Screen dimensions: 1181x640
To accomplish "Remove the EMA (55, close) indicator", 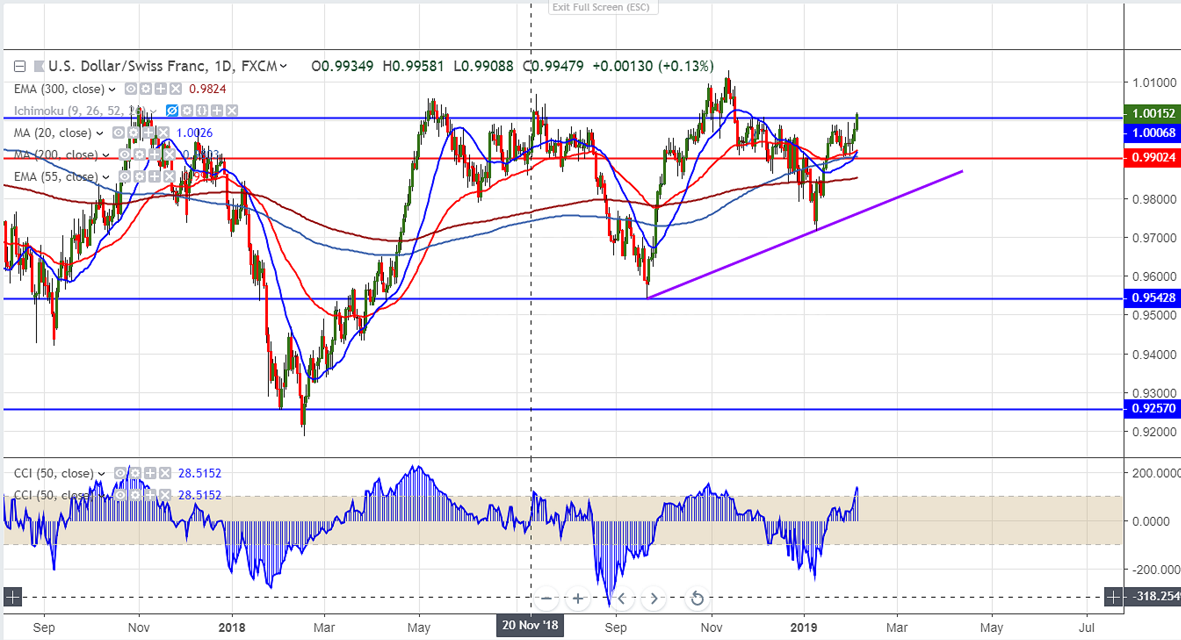I will click(x=169, y=176).
